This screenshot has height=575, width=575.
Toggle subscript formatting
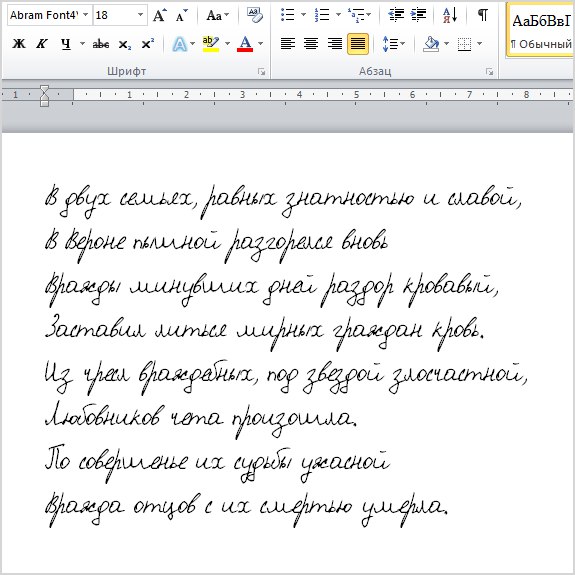pyautogui.click(x=125, y=44)
